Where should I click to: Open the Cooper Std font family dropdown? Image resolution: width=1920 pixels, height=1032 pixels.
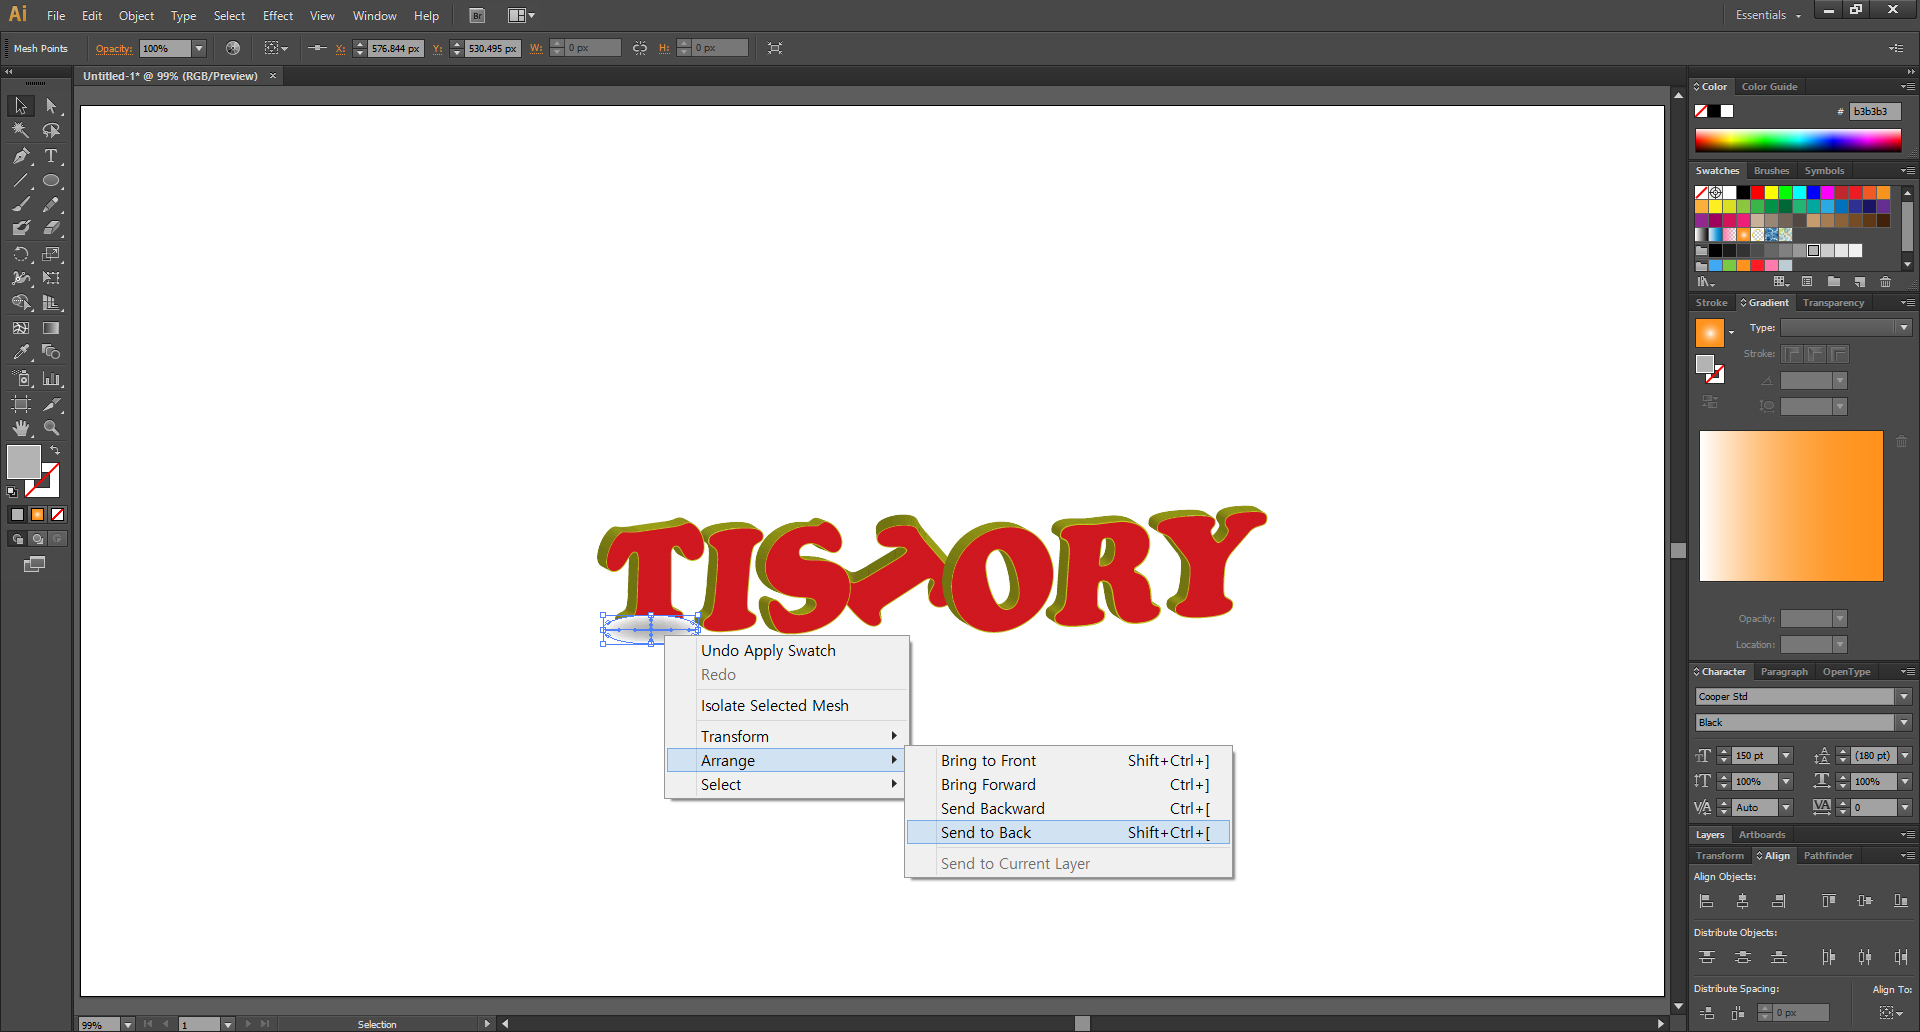(x=1904, y=697)
